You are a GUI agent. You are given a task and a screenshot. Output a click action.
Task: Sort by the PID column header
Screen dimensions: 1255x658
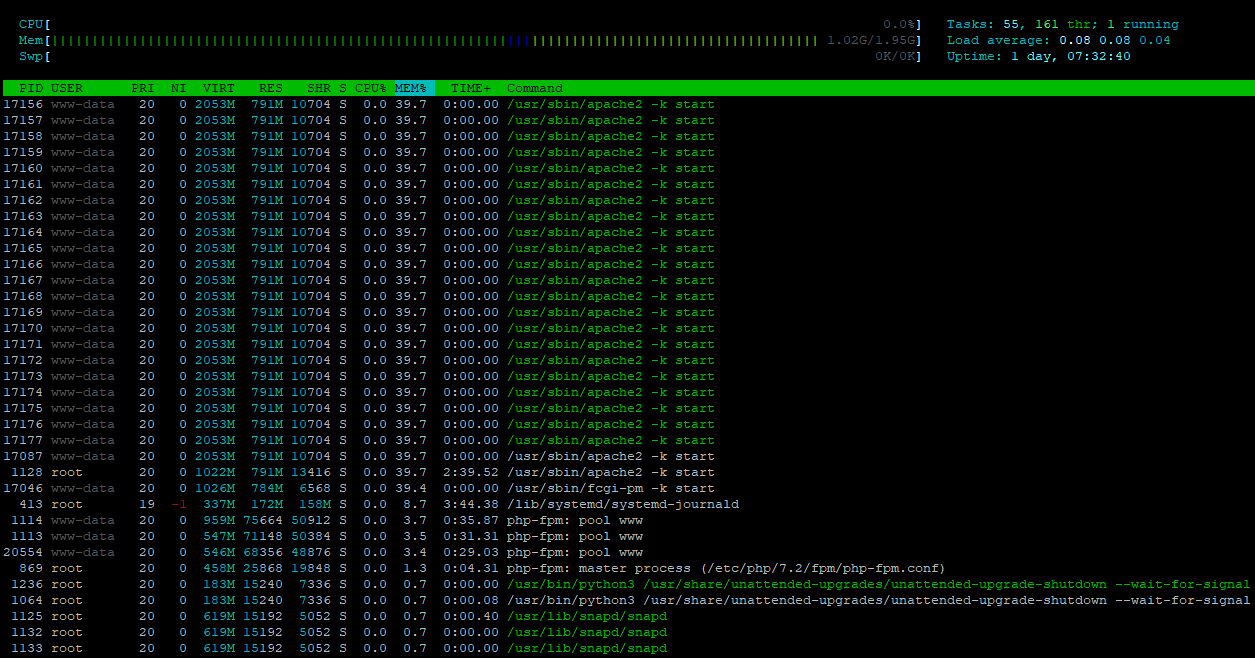click(x=31, y=88)
